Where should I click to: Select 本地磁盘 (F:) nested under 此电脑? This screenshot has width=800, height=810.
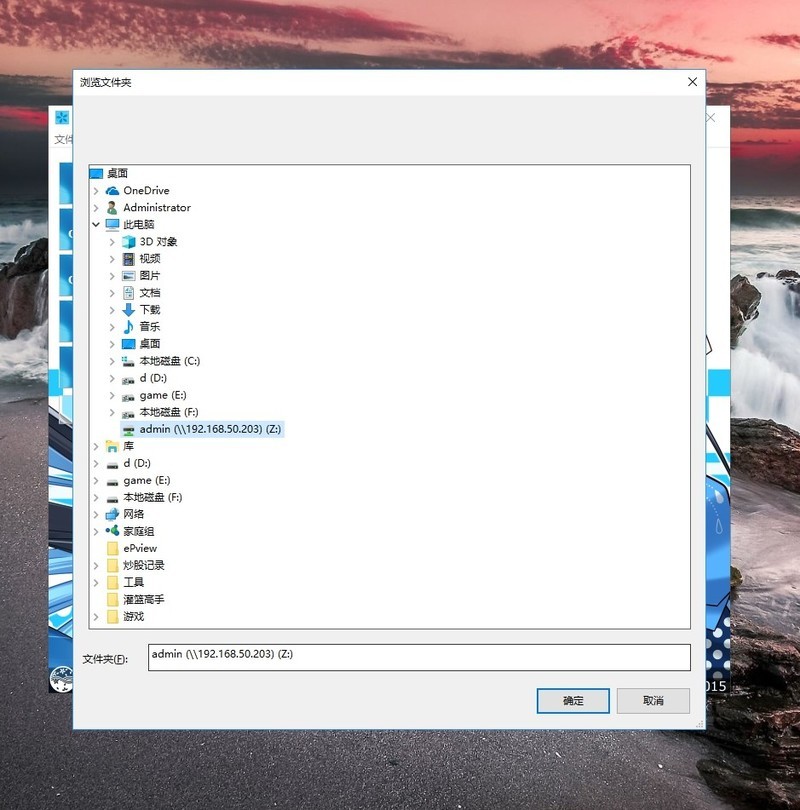pyautogui.click(x=169, y=412)
